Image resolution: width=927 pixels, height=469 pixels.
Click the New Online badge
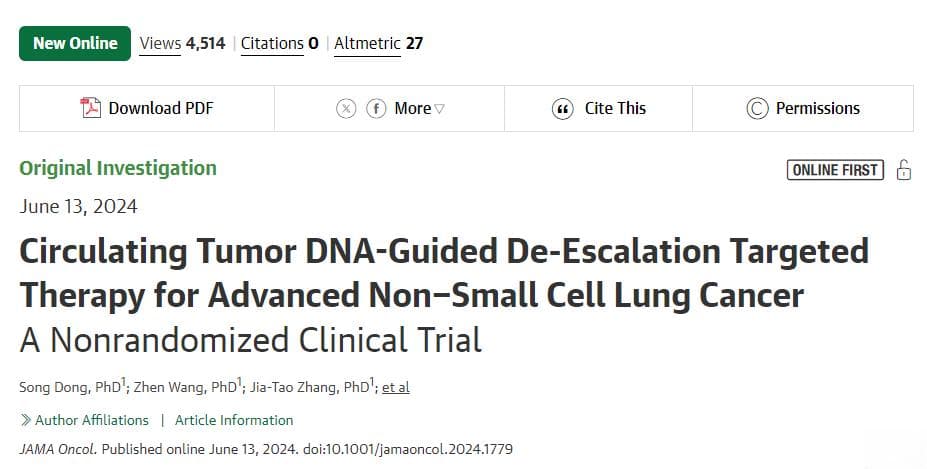(x=75, y=43)
